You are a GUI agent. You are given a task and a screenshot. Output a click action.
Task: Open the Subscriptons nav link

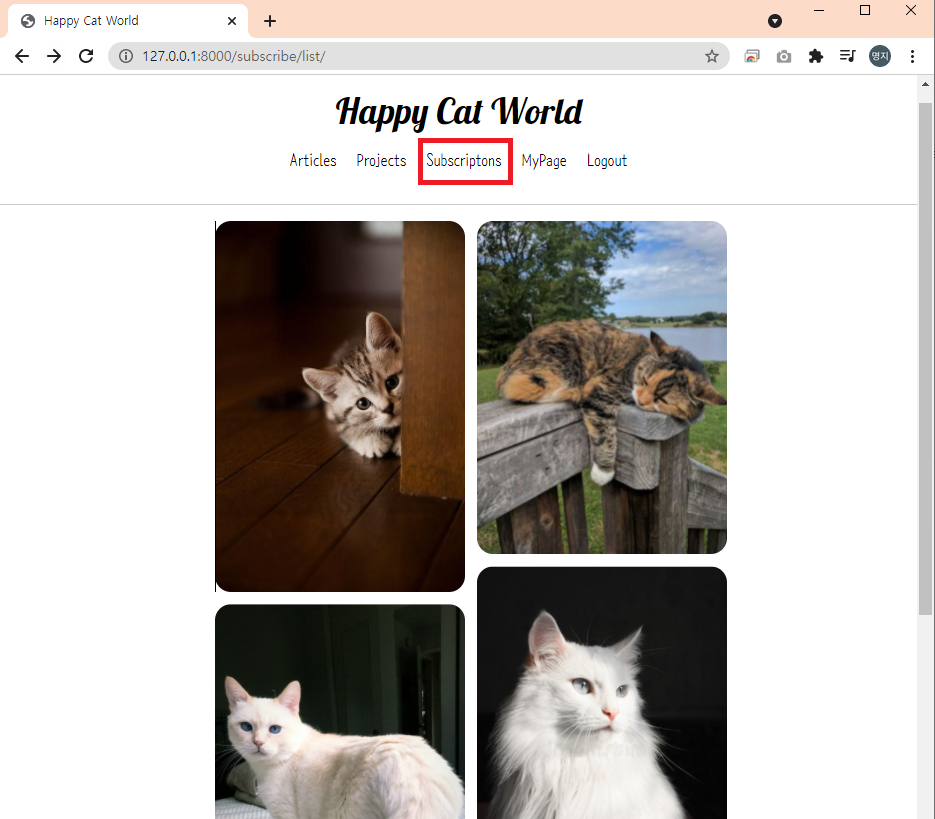pyautogui.click(x=464, y=160)
